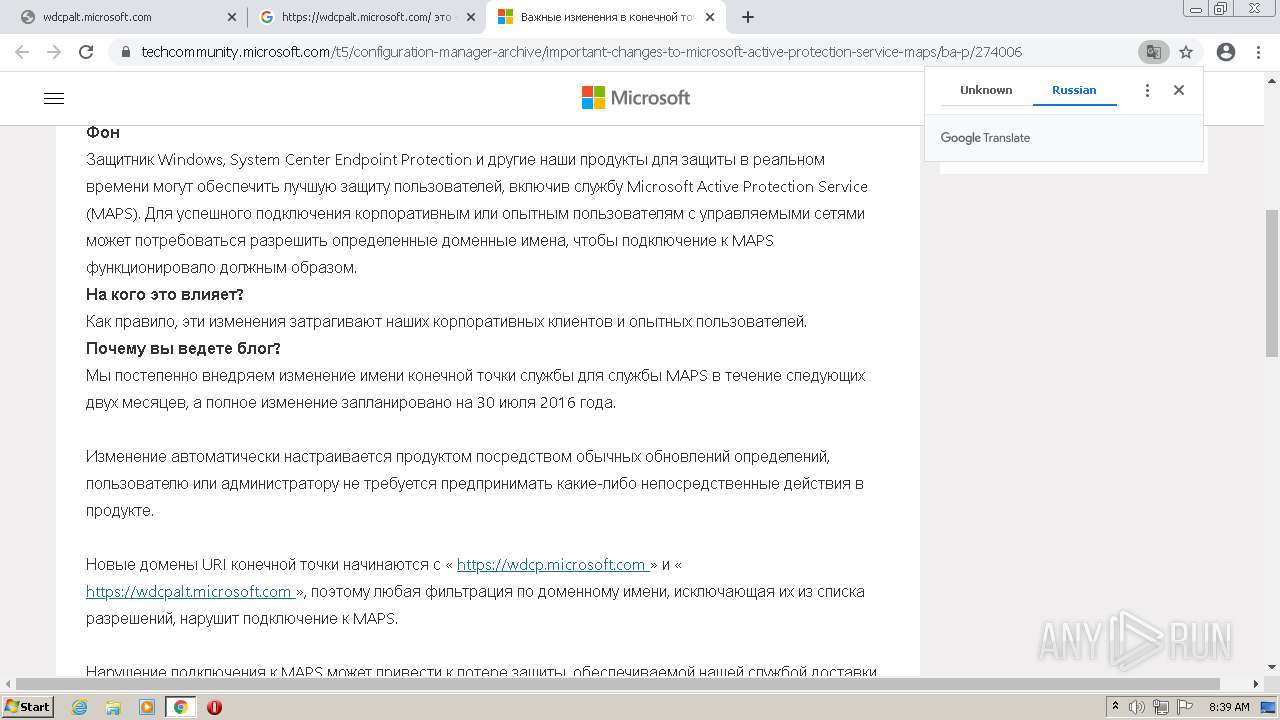Image resolution: width=1280 pixels, height=720 pixels.
Task: Open the red stop-sign app on taskbar
Action: (x=214, y=707)
